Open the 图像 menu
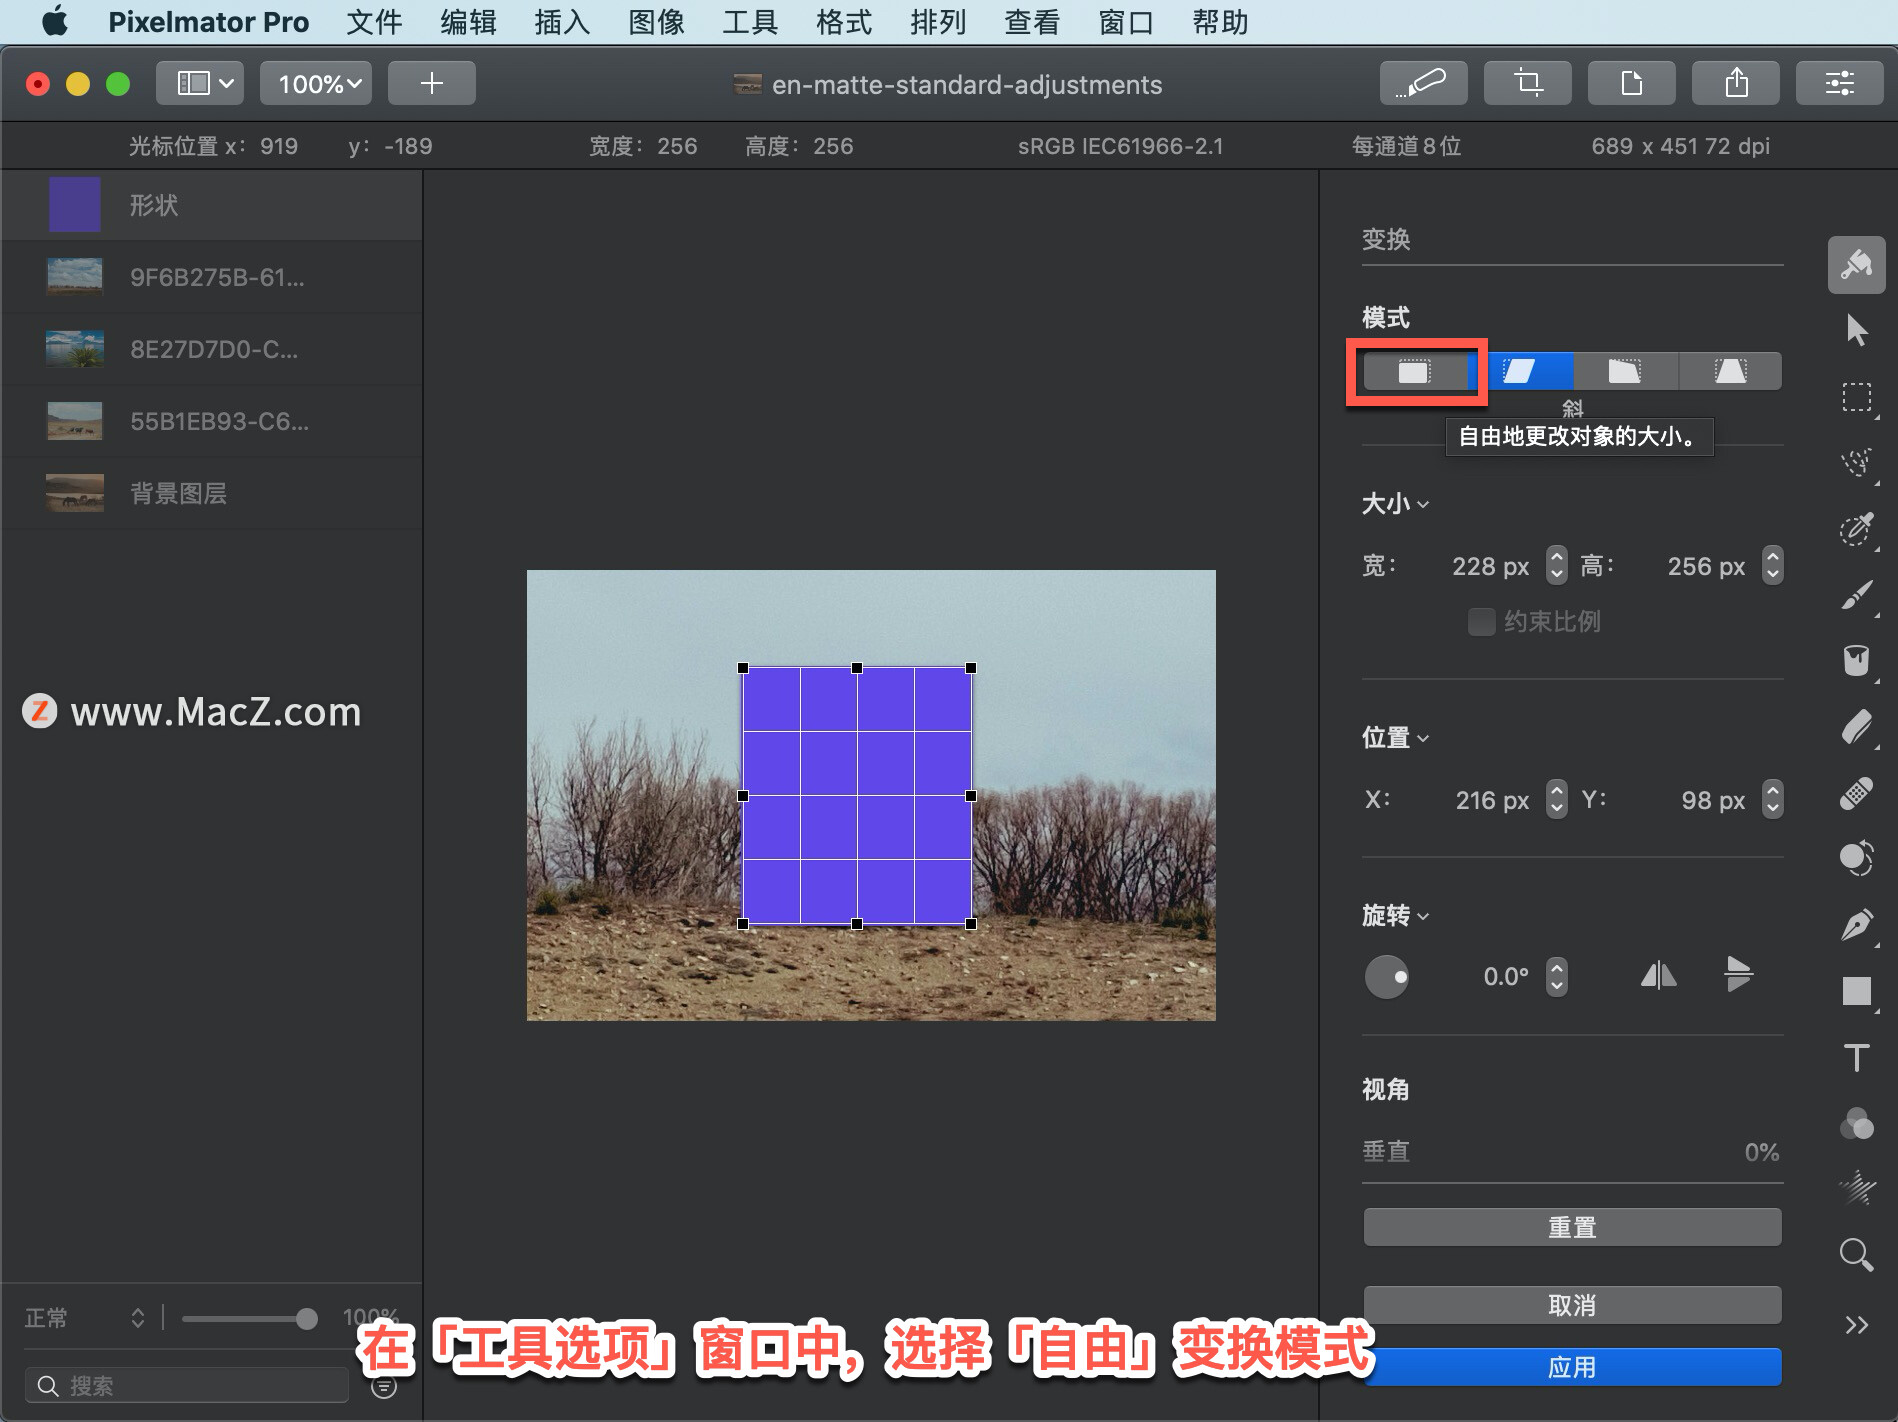The image size is (1898, 1422). [x=656, y=22]
